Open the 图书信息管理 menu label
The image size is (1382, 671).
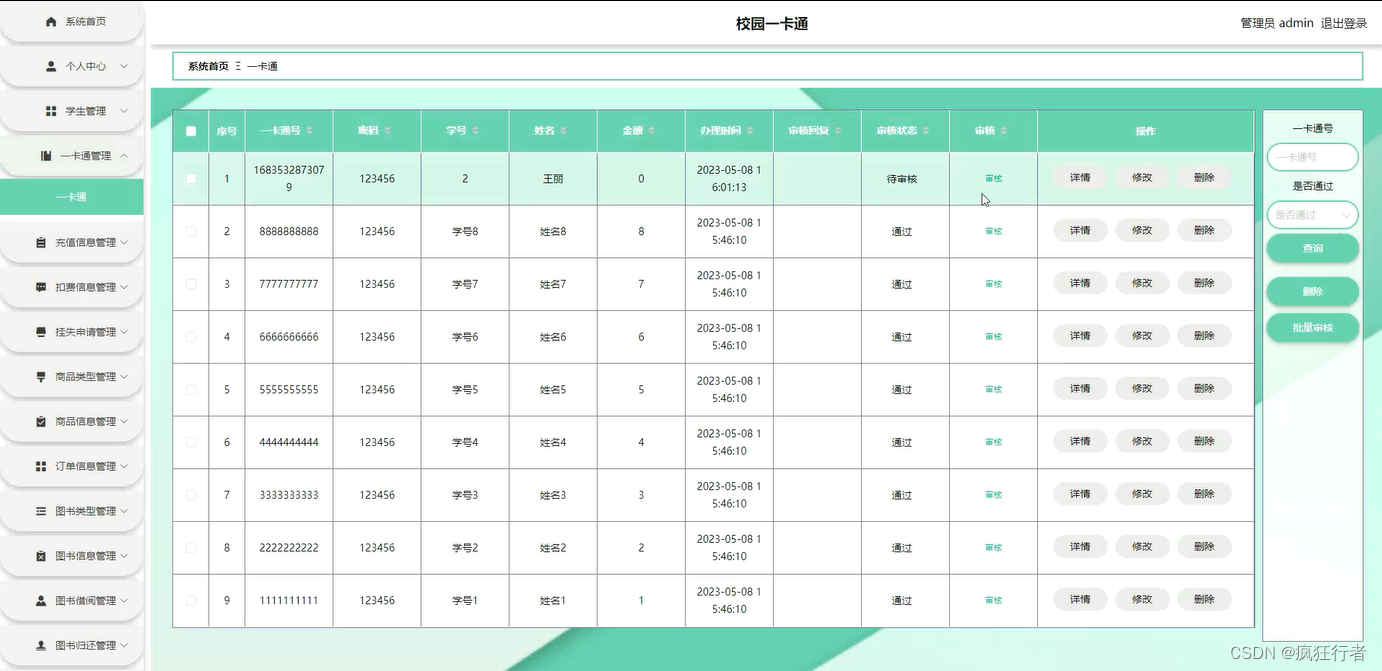click(x=86, y=556)
